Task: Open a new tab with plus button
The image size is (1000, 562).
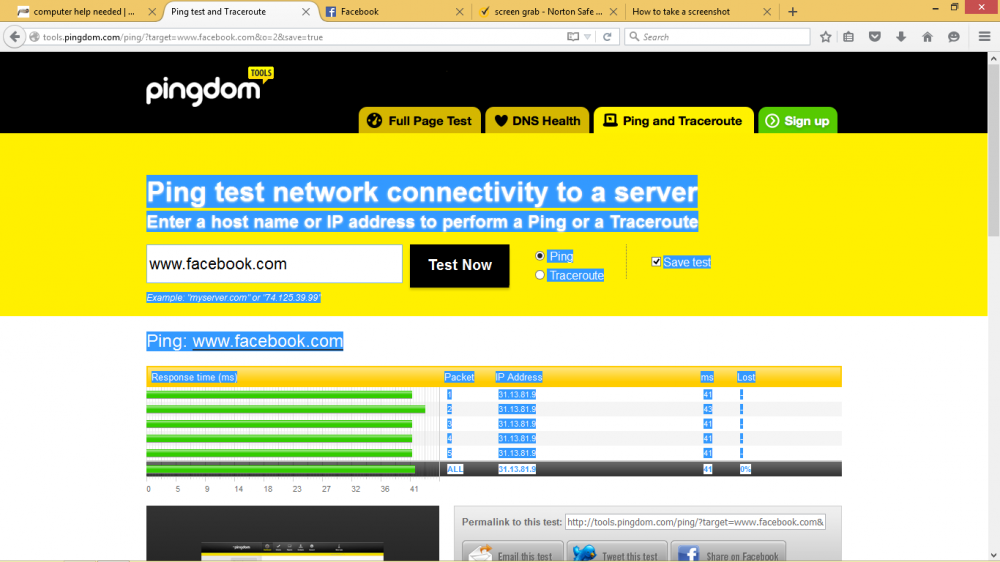Action: coord(793,11)
